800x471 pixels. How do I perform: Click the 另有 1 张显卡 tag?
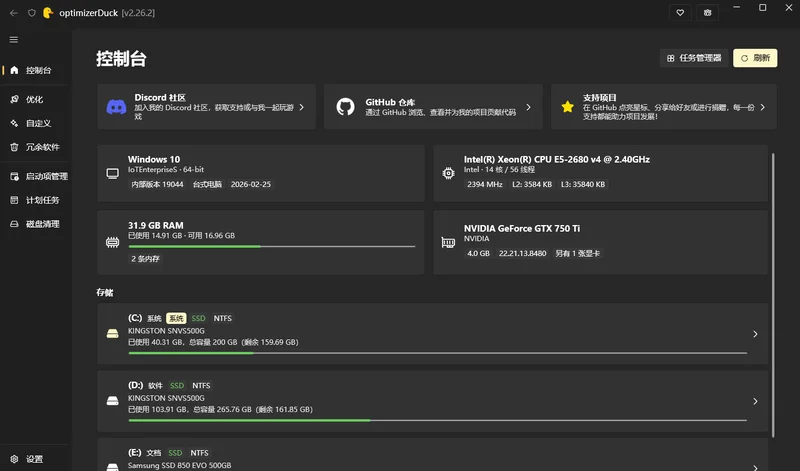tap(578, 254)
